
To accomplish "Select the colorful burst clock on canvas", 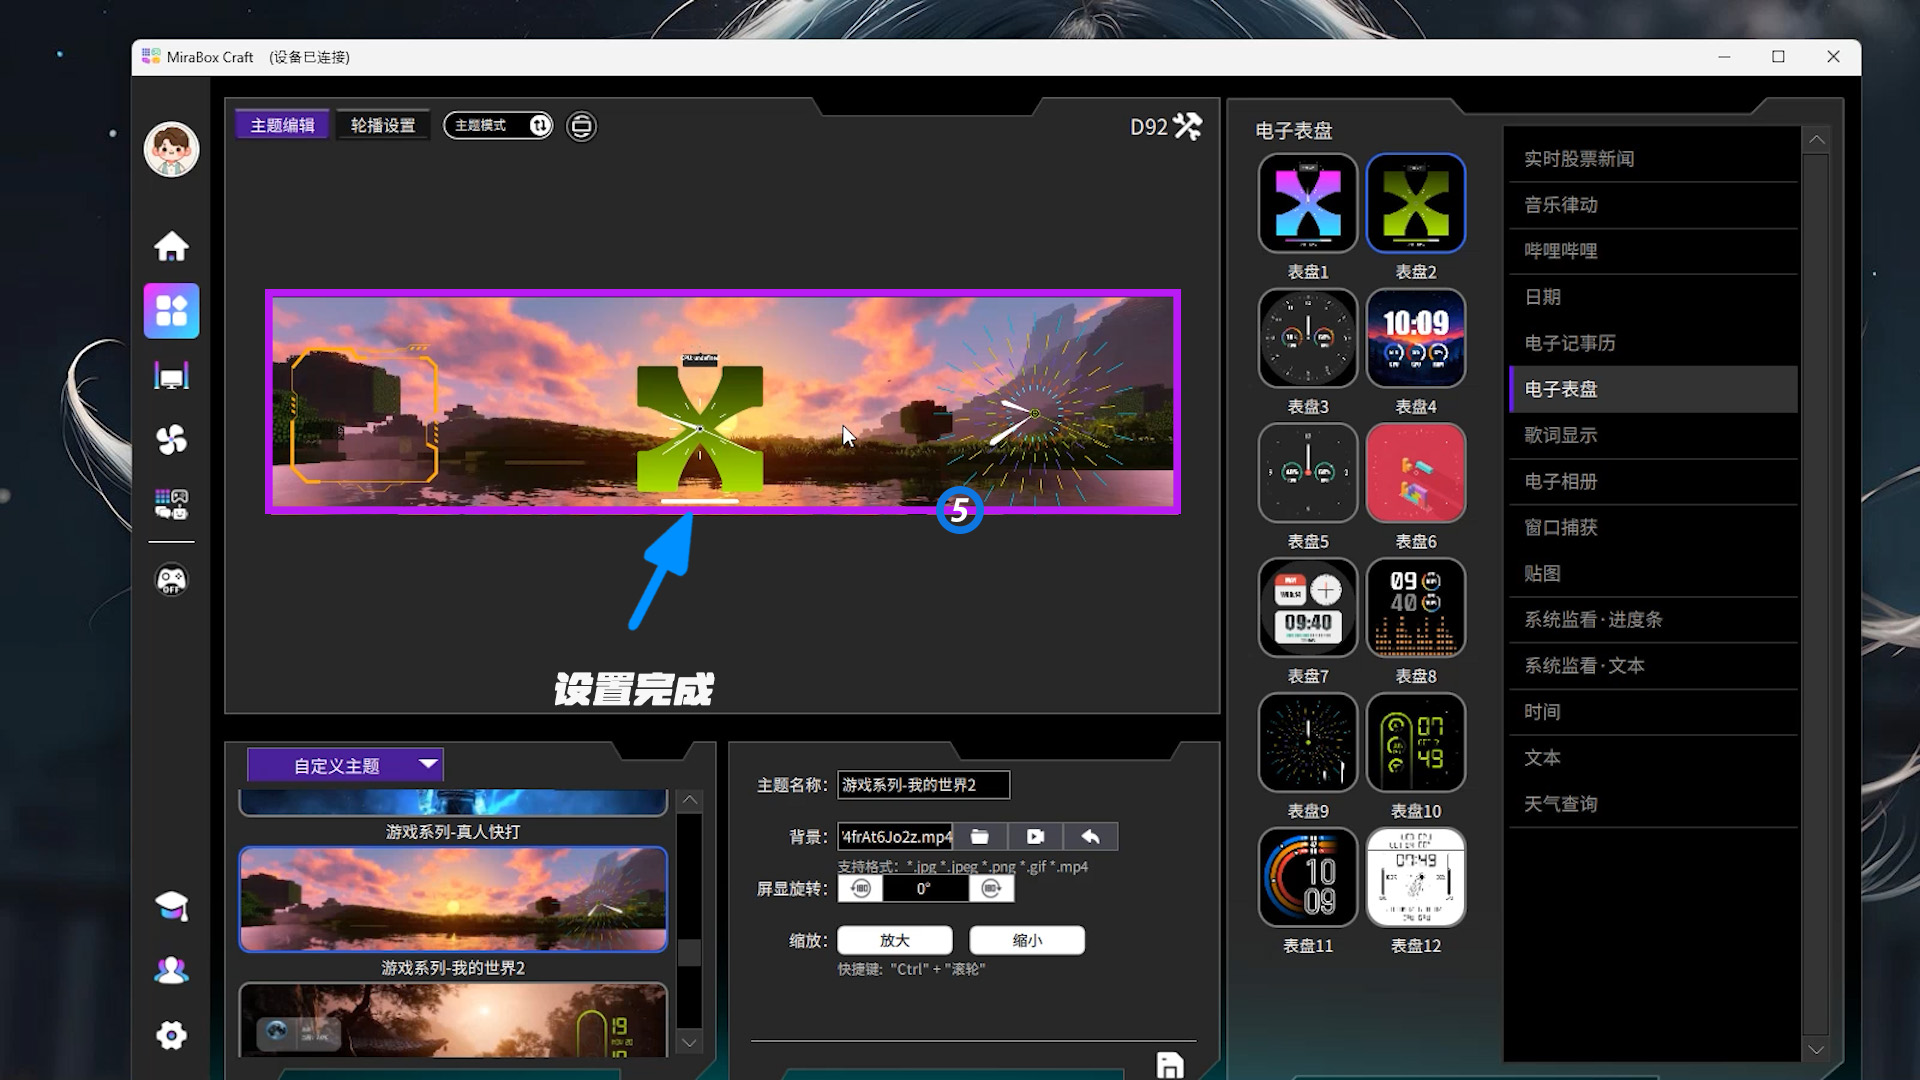I will point(1034,413).
